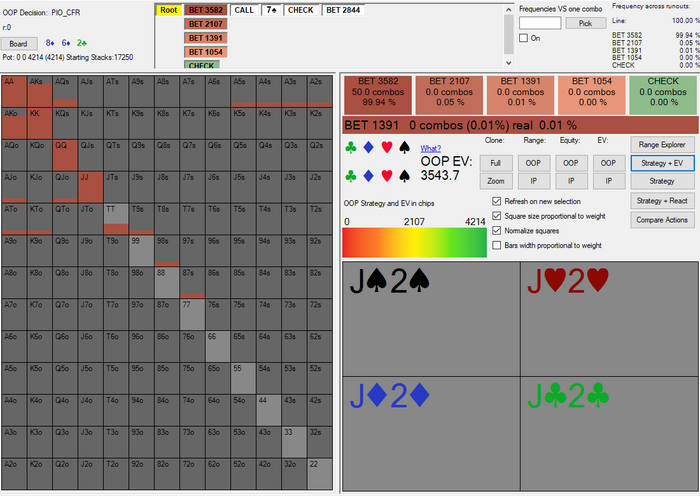
Task: Toggle Square size proportional to weight
Action: click(x=496, y=216)
